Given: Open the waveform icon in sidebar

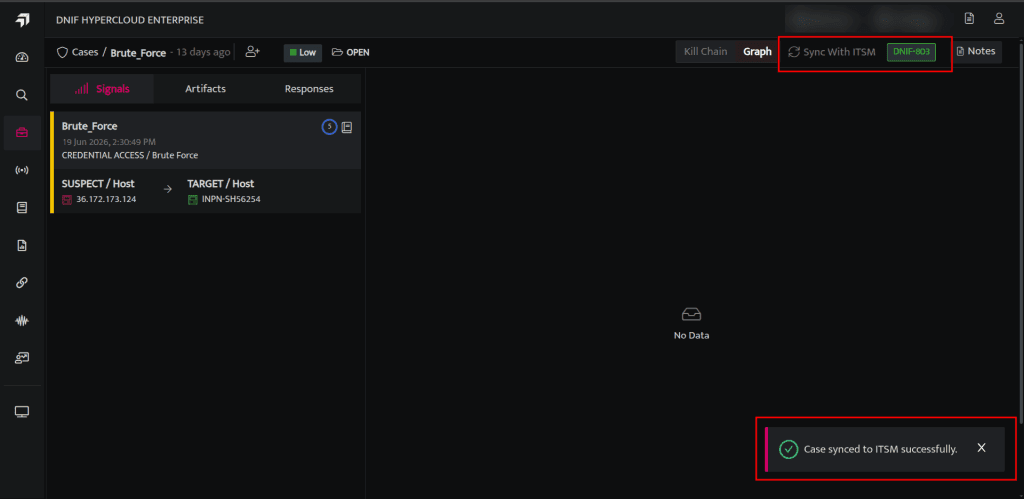Looking at the screenshot, I should tap(22, 321).
